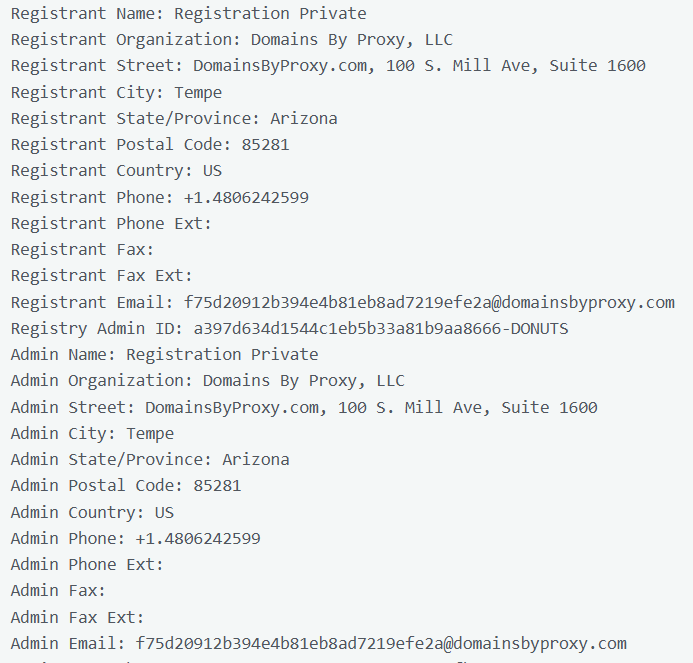The height and width of the screenshot is (663, 693).
Task: Click Admin State/Province Arizona line
Action: tap(150, 460)
